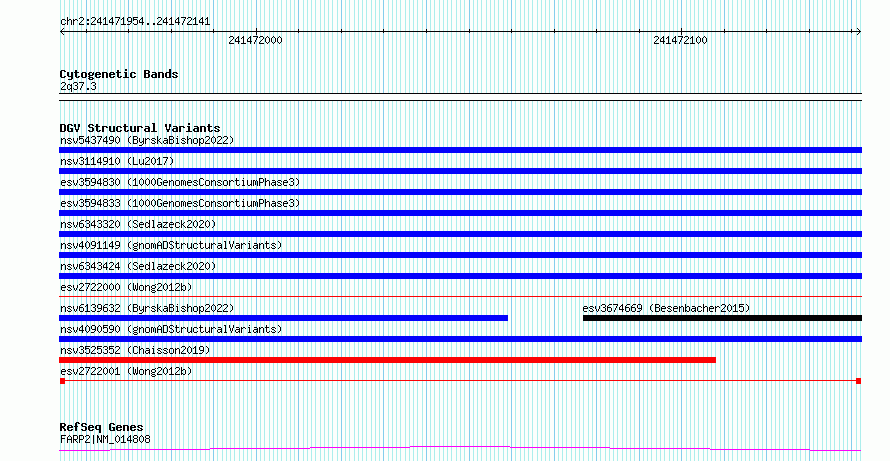Image resolution: width=890 pixels, height=461 pixels.
Task: Click the left red end square of esv2722001
Action: [x=62, y=381]
